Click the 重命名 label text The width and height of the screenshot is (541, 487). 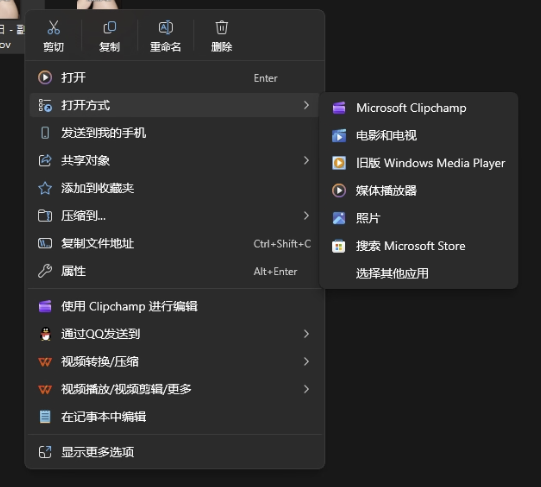tap(166, 47)
